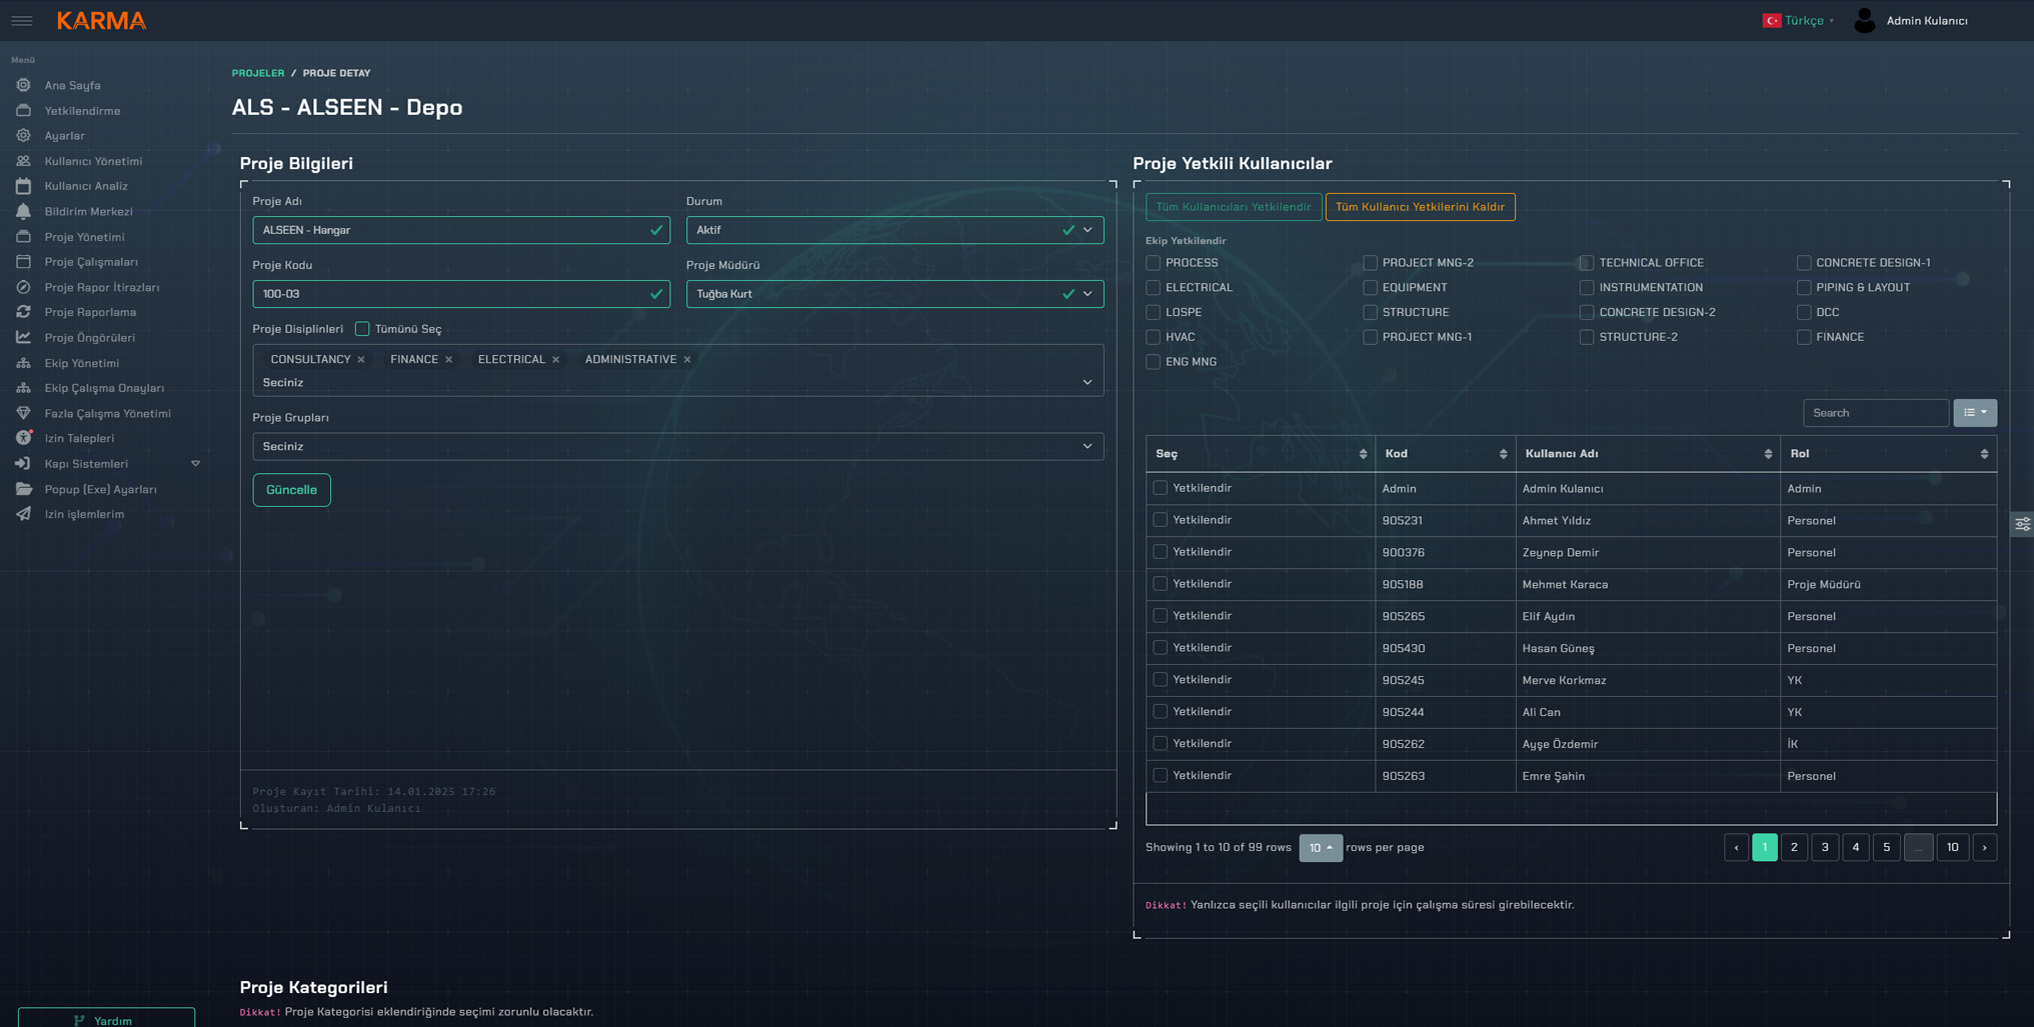The image size is (2034, 1027).
Task: Click the Ayarlar gear icon in sidebar
Action: (x=23, y=136)
